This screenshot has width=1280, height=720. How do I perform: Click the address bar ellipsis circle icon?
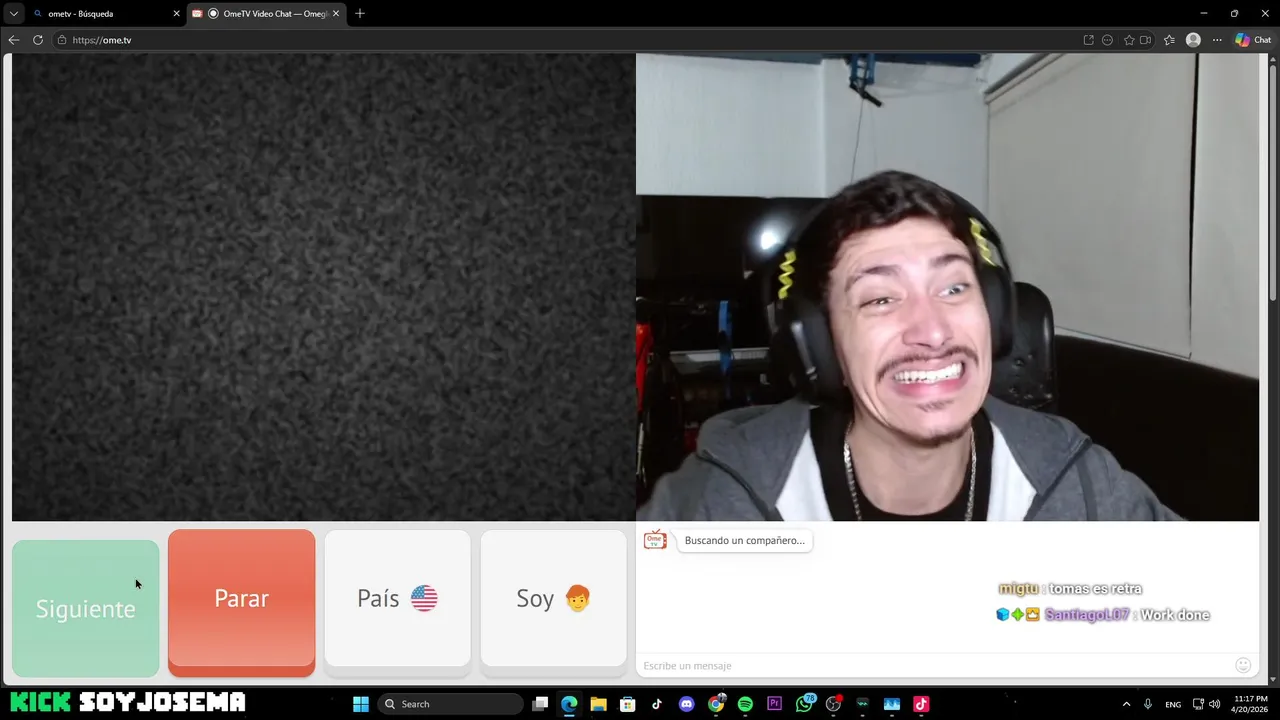pyautogui.click(x=1107, y=40)
